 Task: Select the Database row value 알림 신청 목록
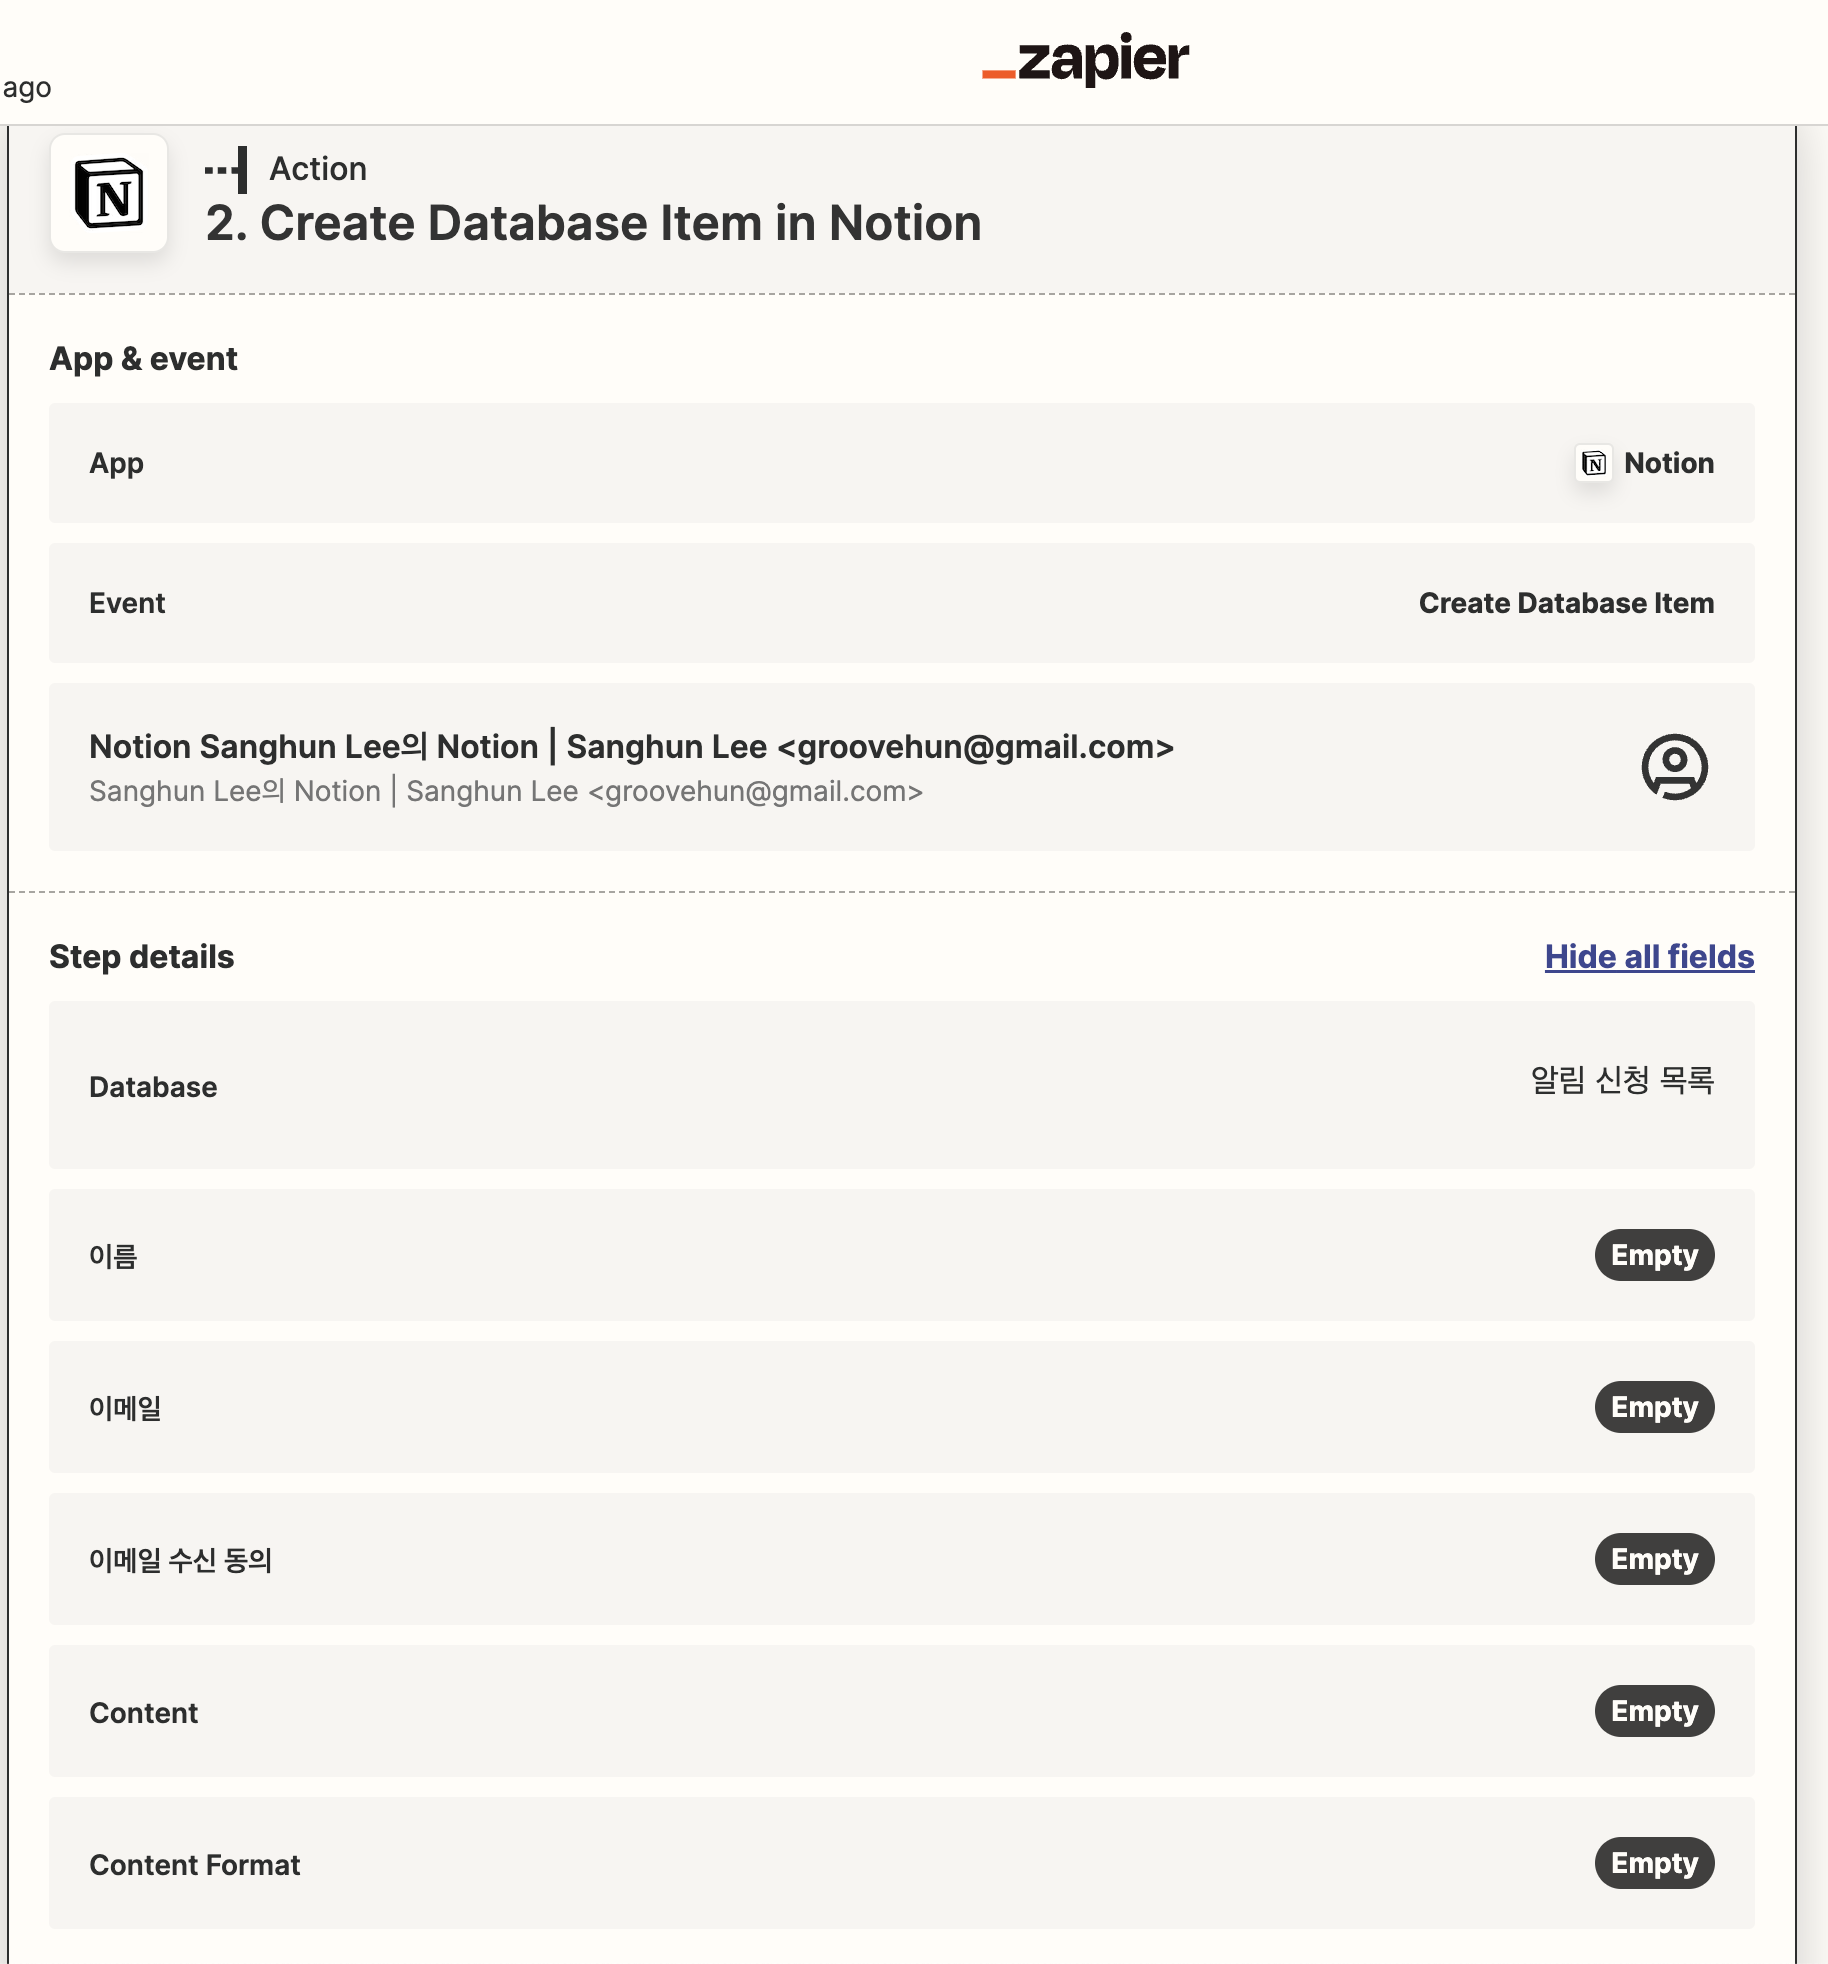click(1622, 1080)
